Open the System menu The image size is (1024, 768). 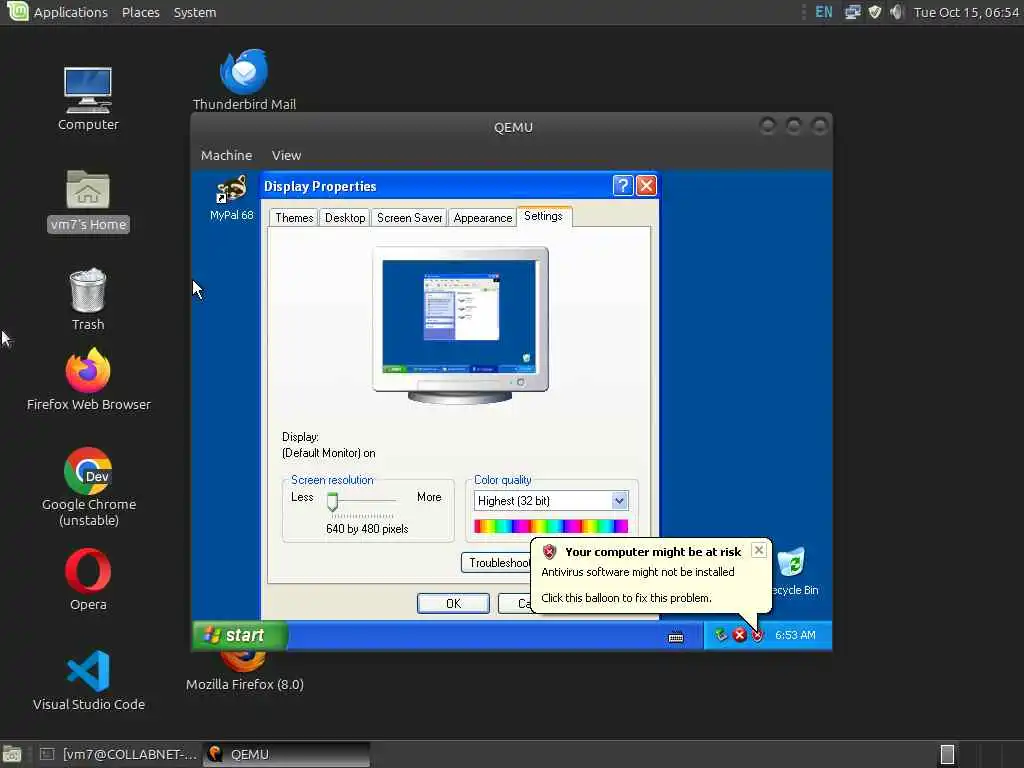(195, 12)
